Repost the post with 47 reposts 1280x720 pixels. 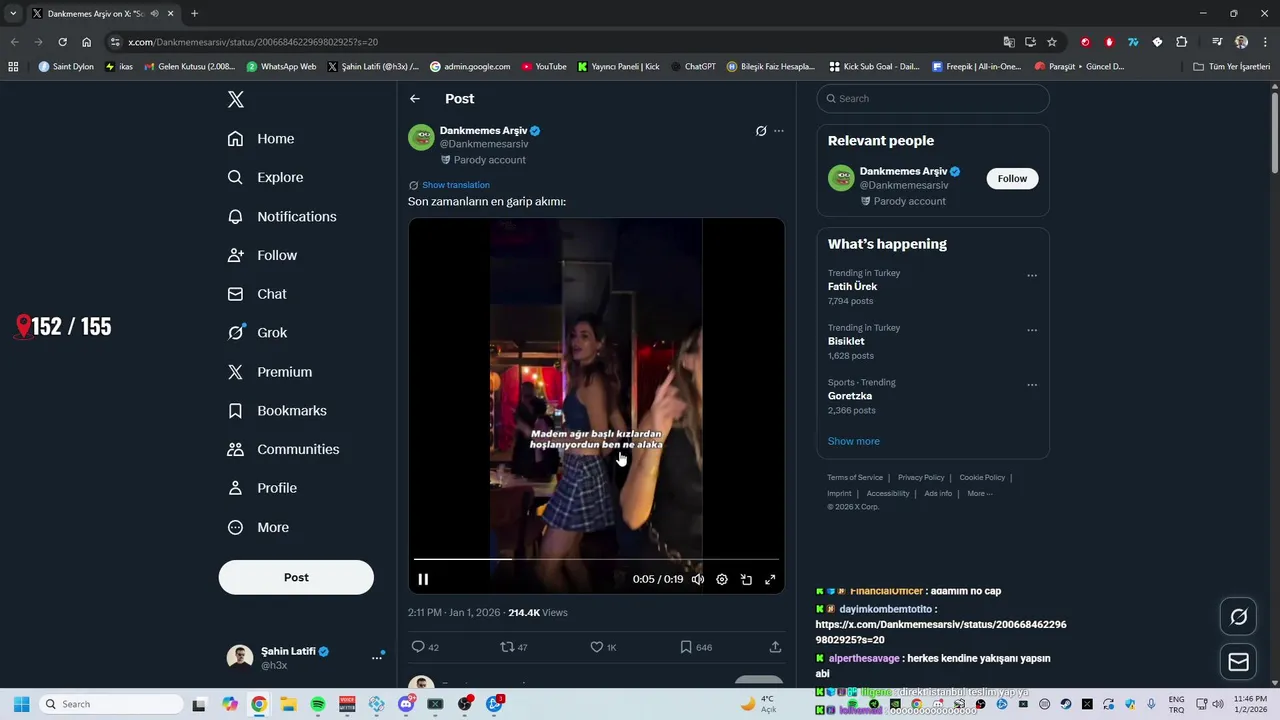pyautogui.click(x=514, y=647)
